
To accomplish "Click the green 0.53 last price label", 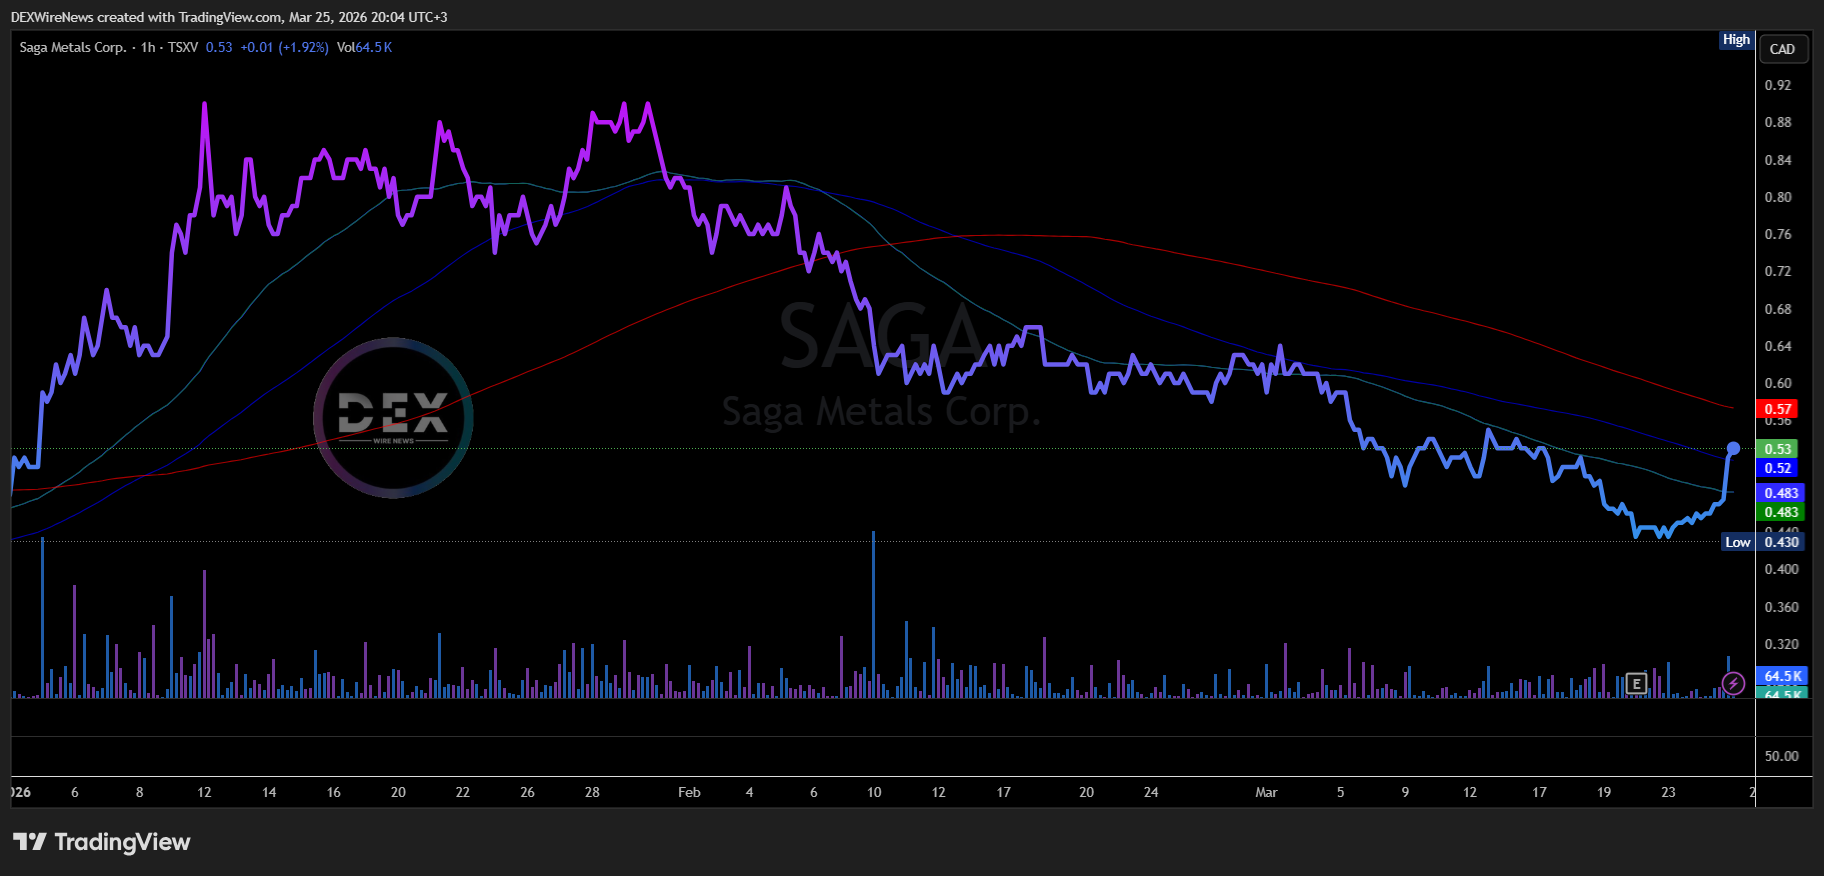I will pos(1777,449).
